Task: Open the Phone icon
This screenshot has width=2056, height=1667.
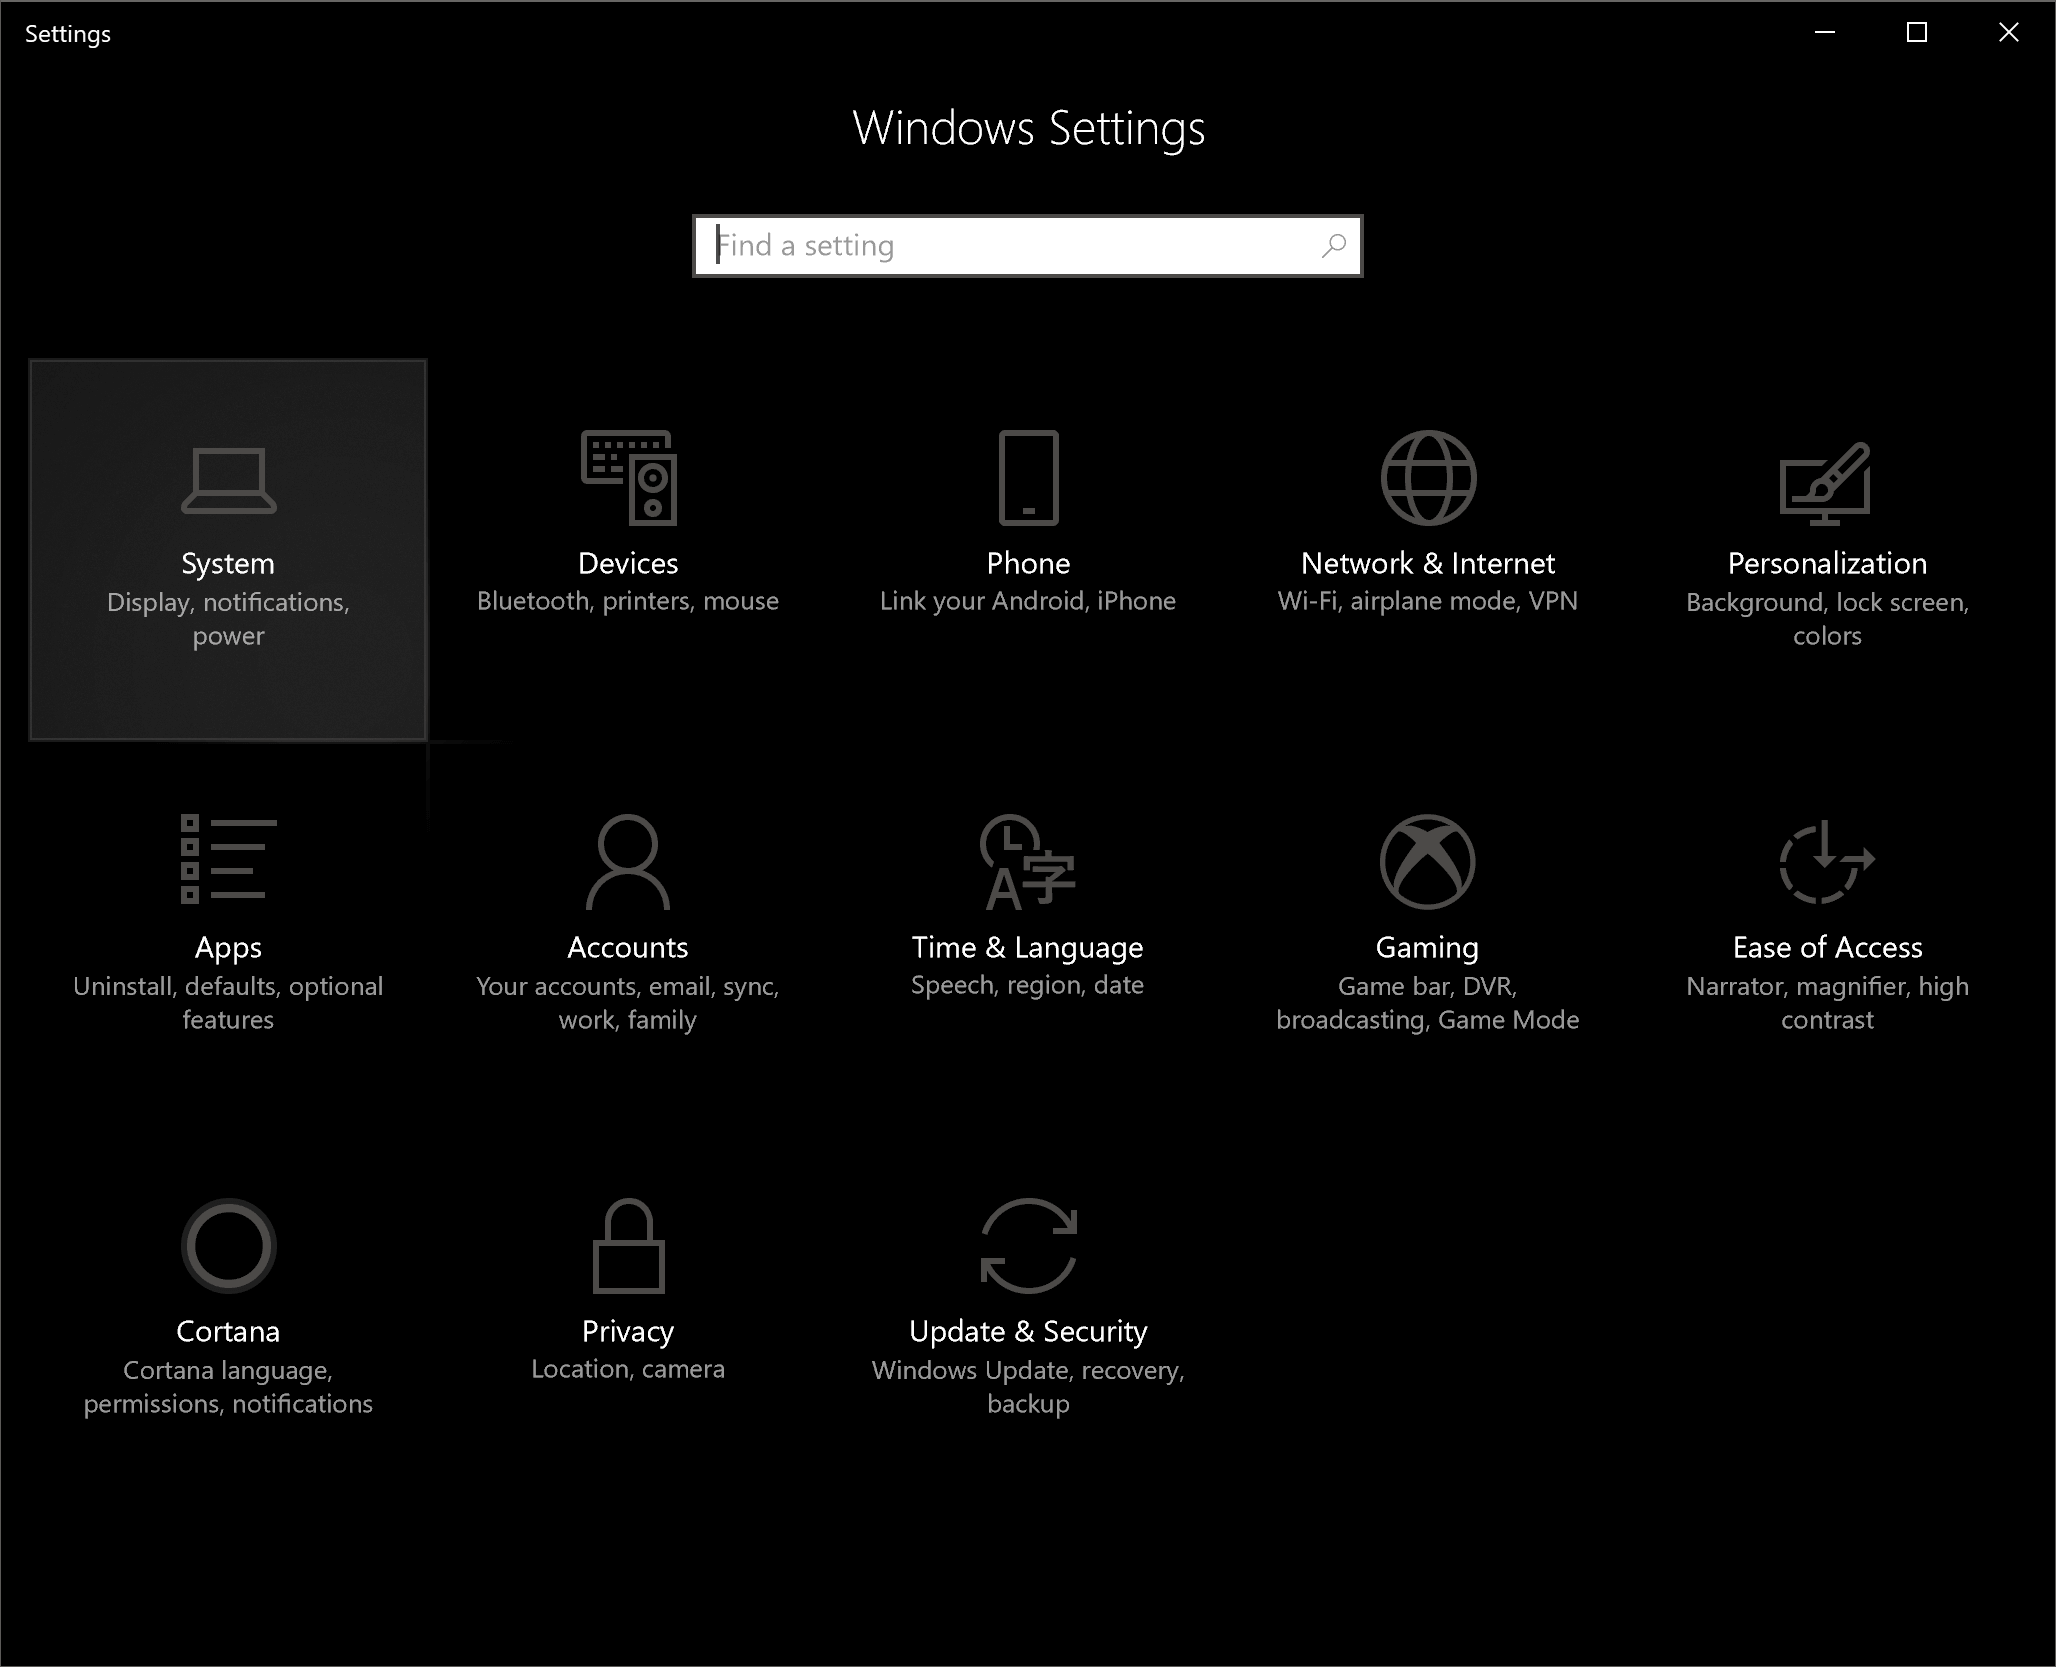Action: click(x=1028, y=478)
